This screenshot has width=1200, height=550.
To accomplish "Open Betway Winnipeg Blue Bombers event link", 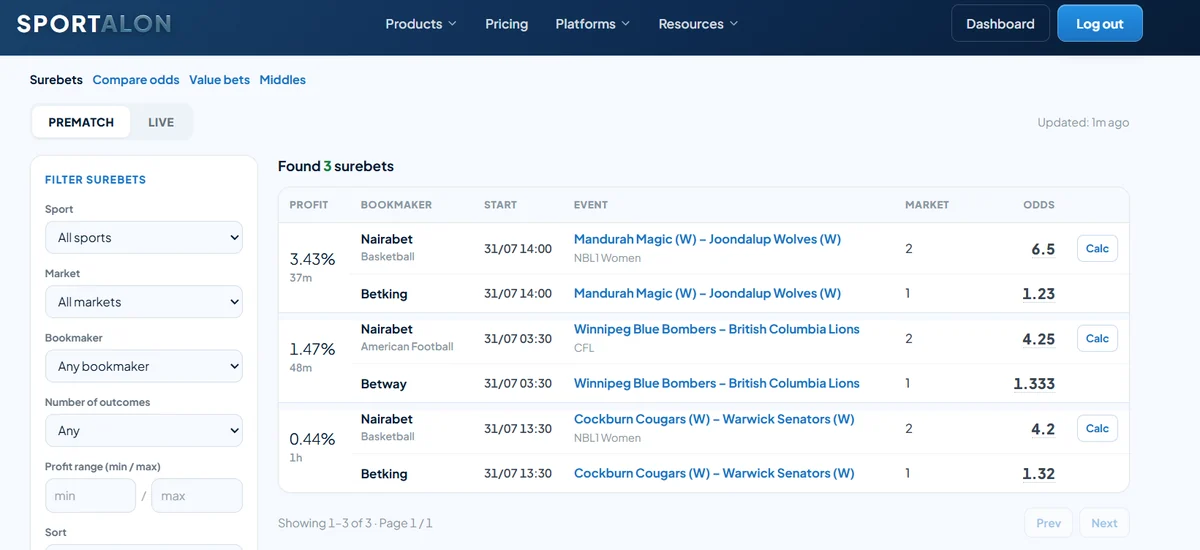I will tap(717, 383).
